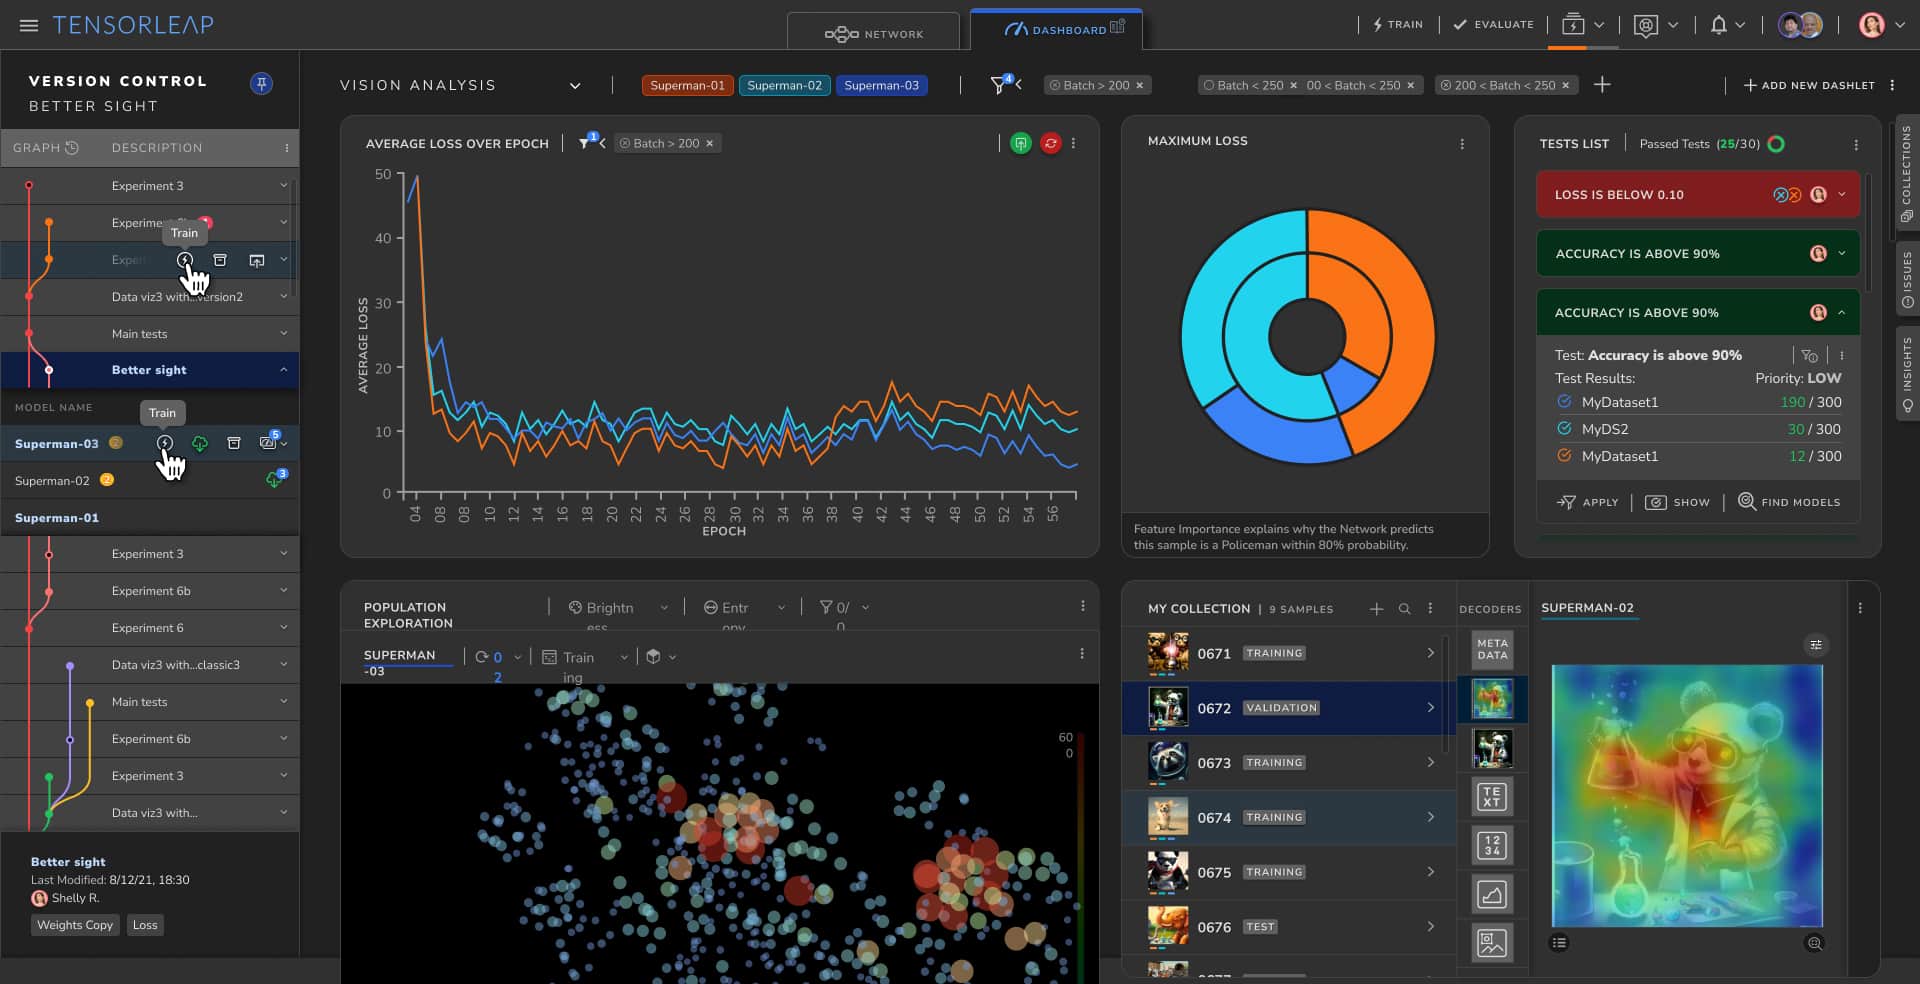This screenshot has width=1920, height=984.
Task: Click the archive icon on the Superman-03 row
Action: coord(234,443)
